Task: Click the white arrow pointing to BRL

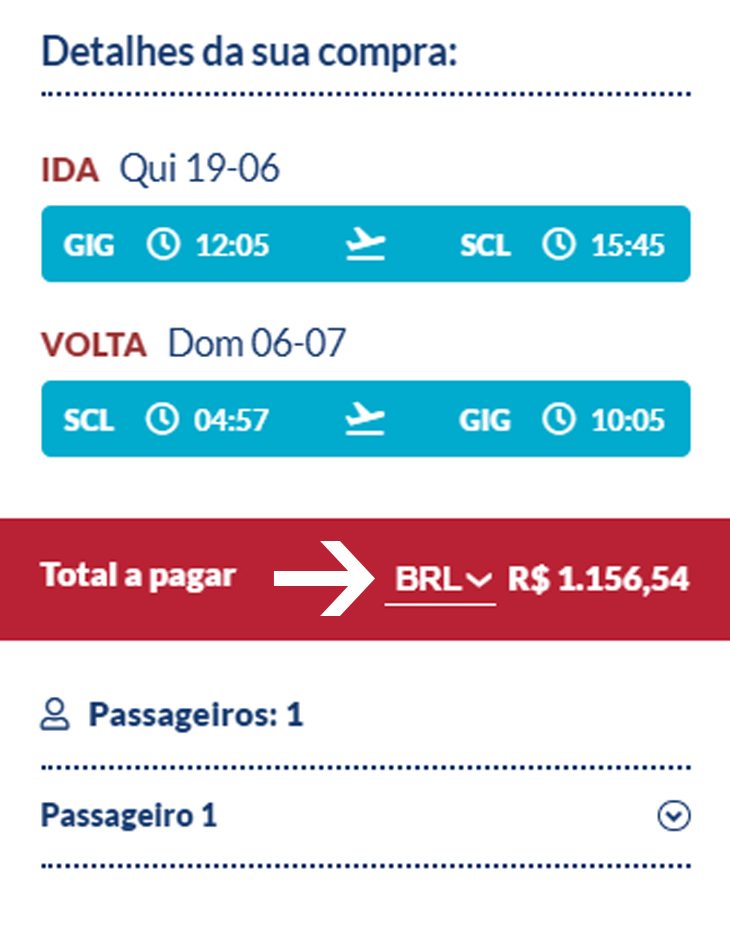Action: [x=324, y=578]
